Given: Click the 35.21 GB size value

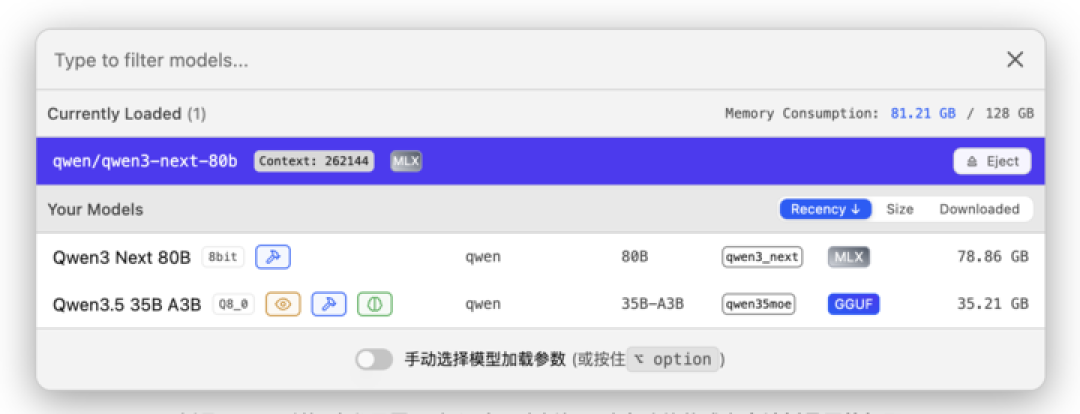Looking at the screenshot, I should 993,304.
